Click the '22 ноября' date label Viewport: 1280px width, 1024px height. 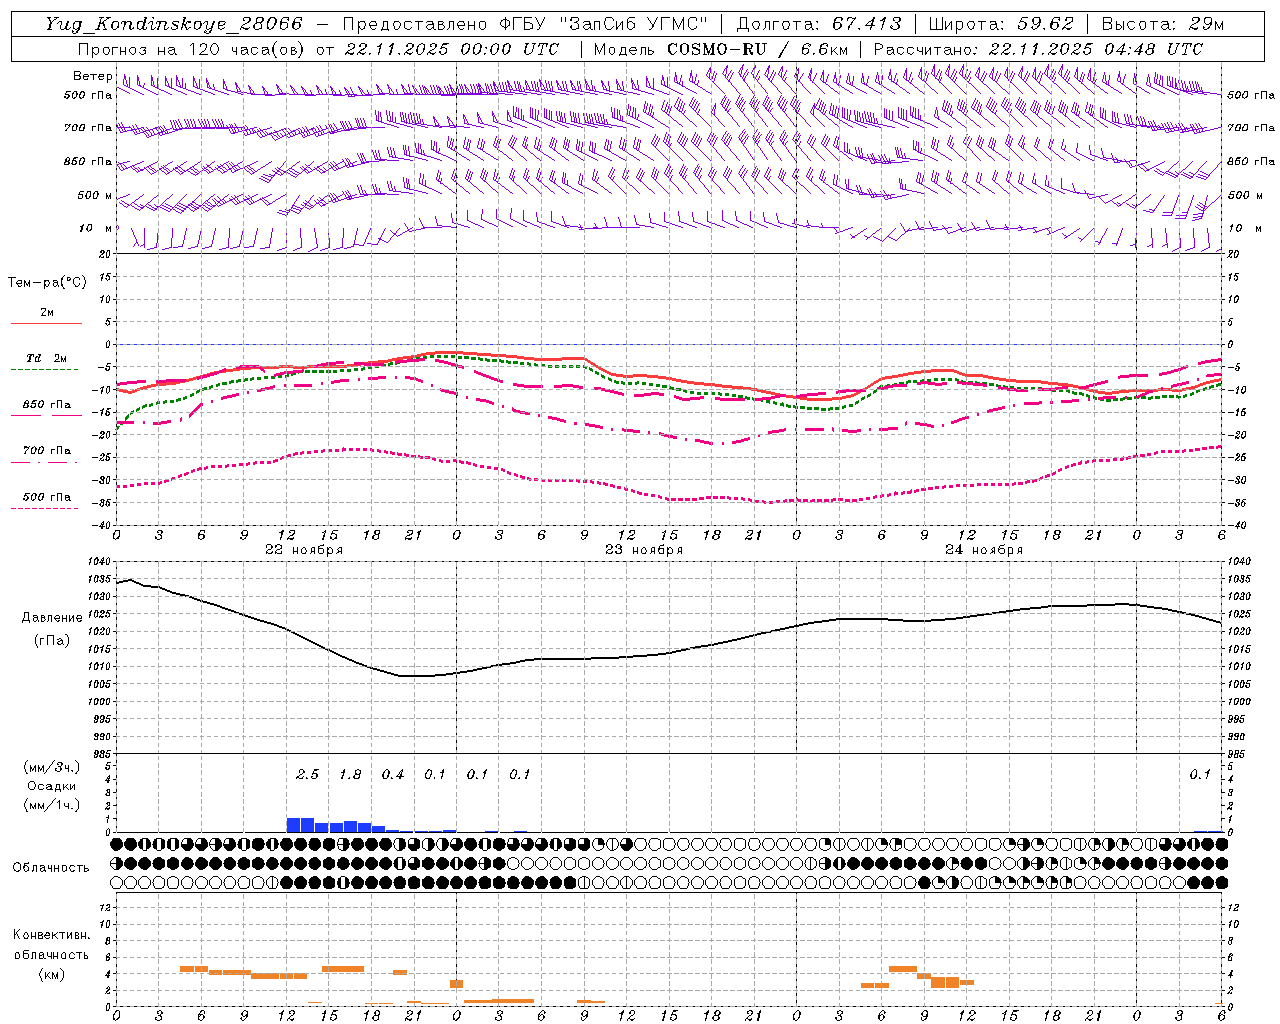click(x=304, y=550)
